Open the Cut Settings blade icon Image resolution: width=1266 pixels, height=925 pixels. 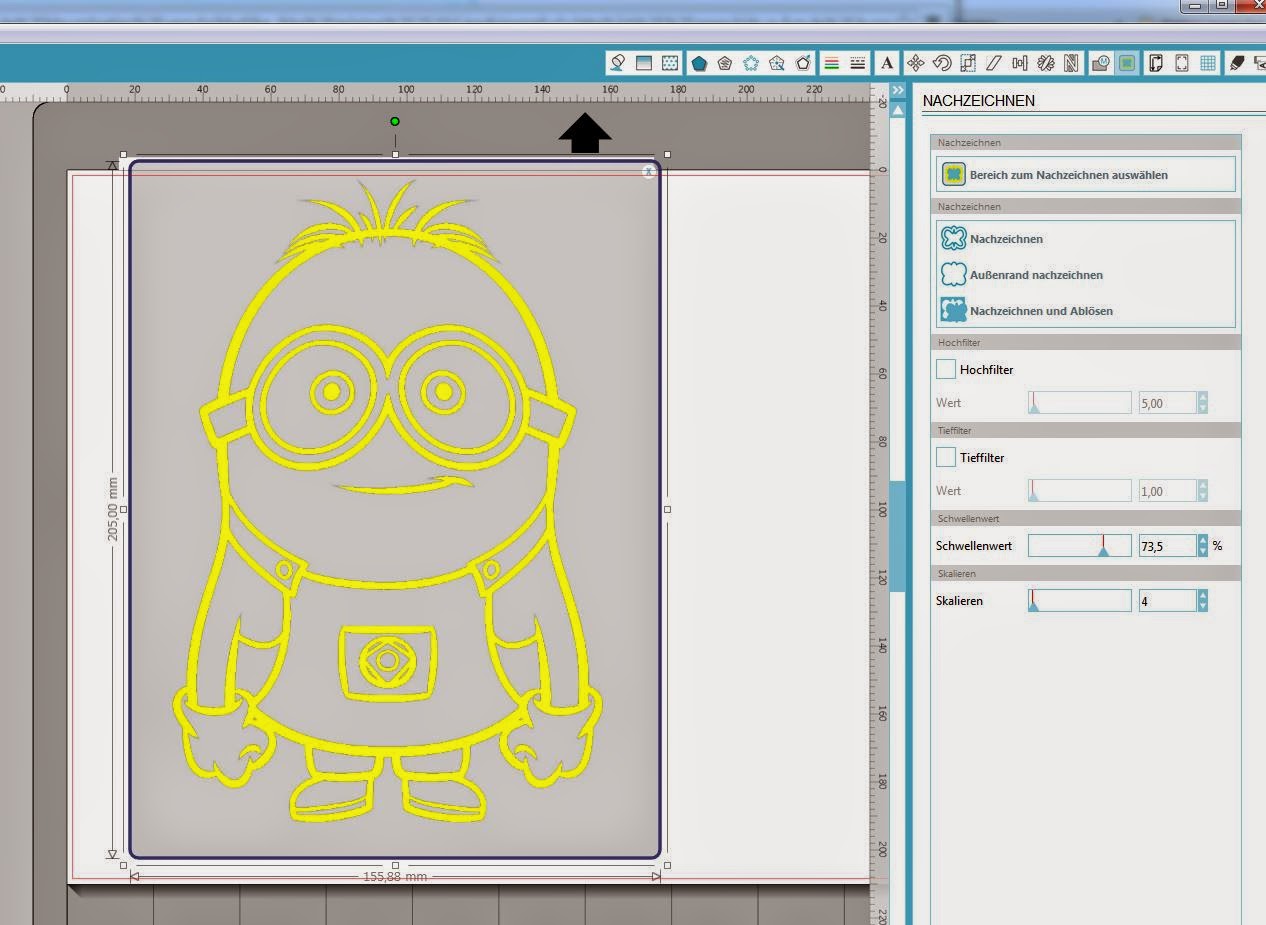click(x=1237, y=63)
